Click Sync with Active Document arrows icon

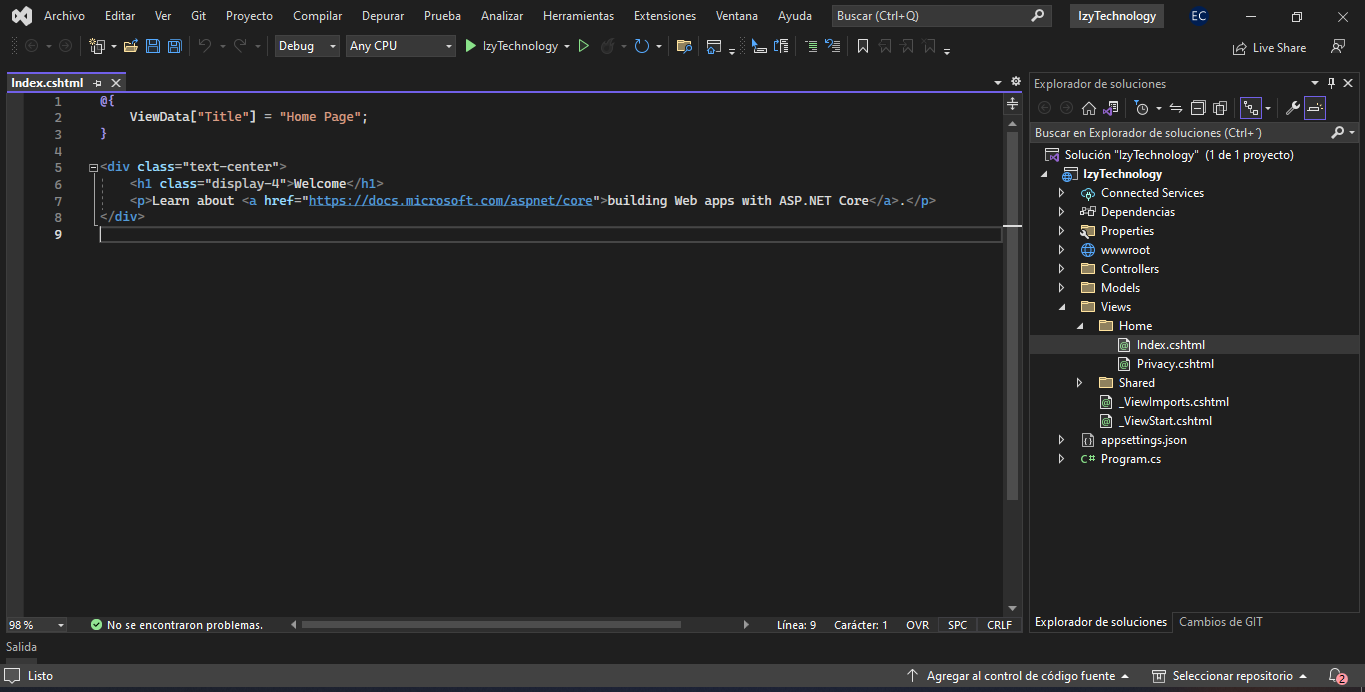(1176, 108)
